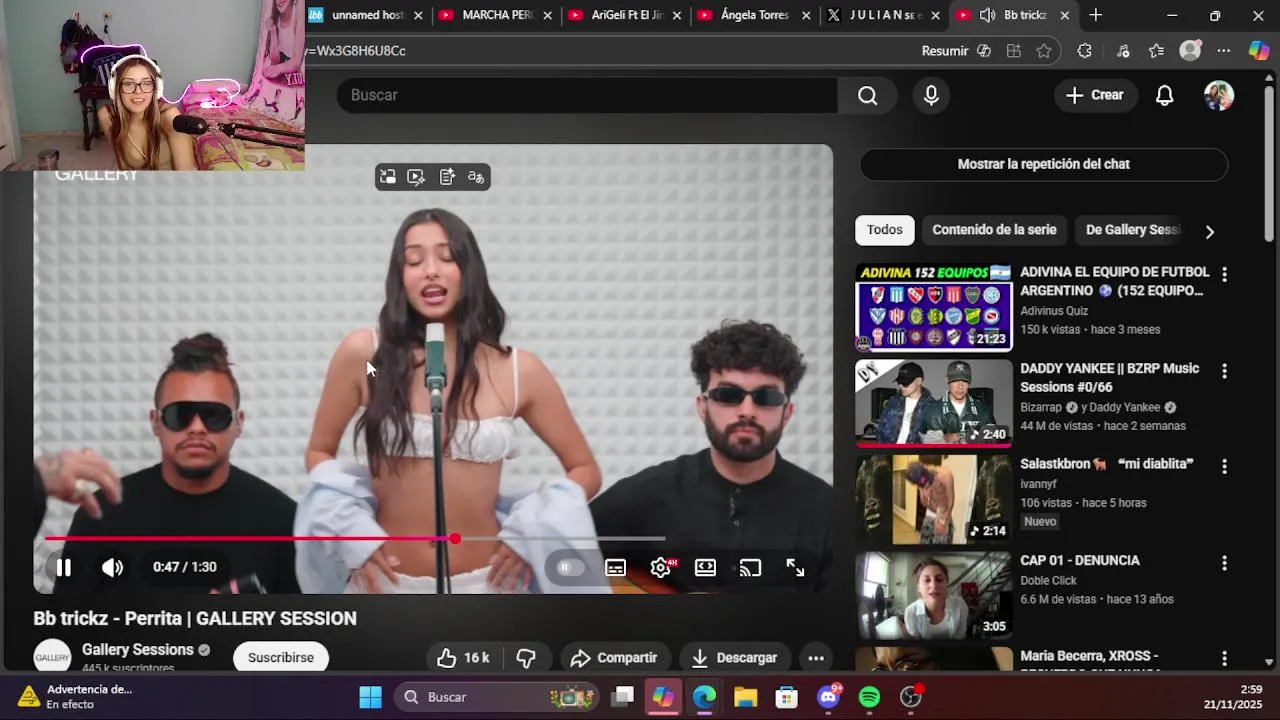Click the picture-in-picture overlay icon on the video
The height and width of the screenshot is (720, 1280).
coord(387,177)
